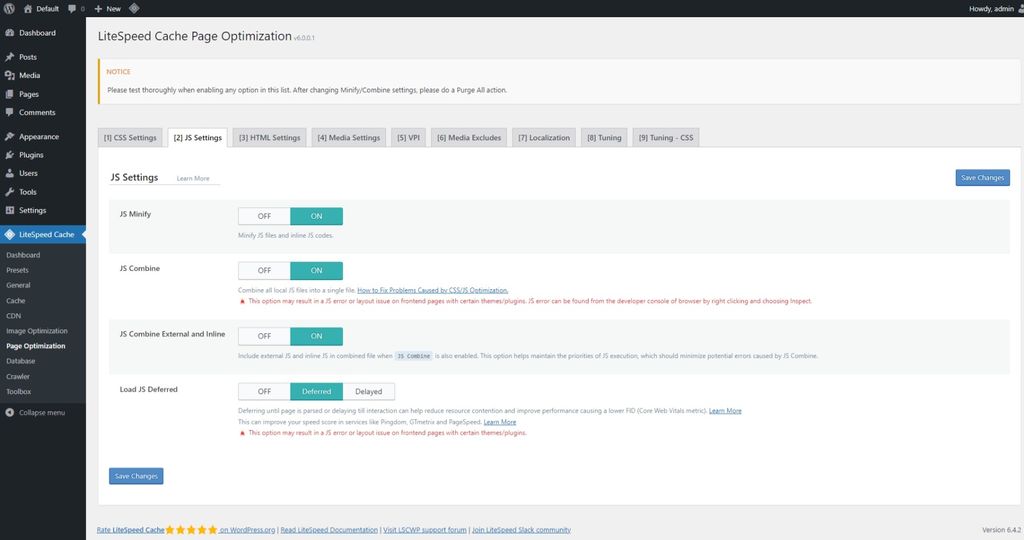Turn JS Minify ON
Image resolution: width=1024 pixels, height=540 pixels.
click(x=316, y=216)
